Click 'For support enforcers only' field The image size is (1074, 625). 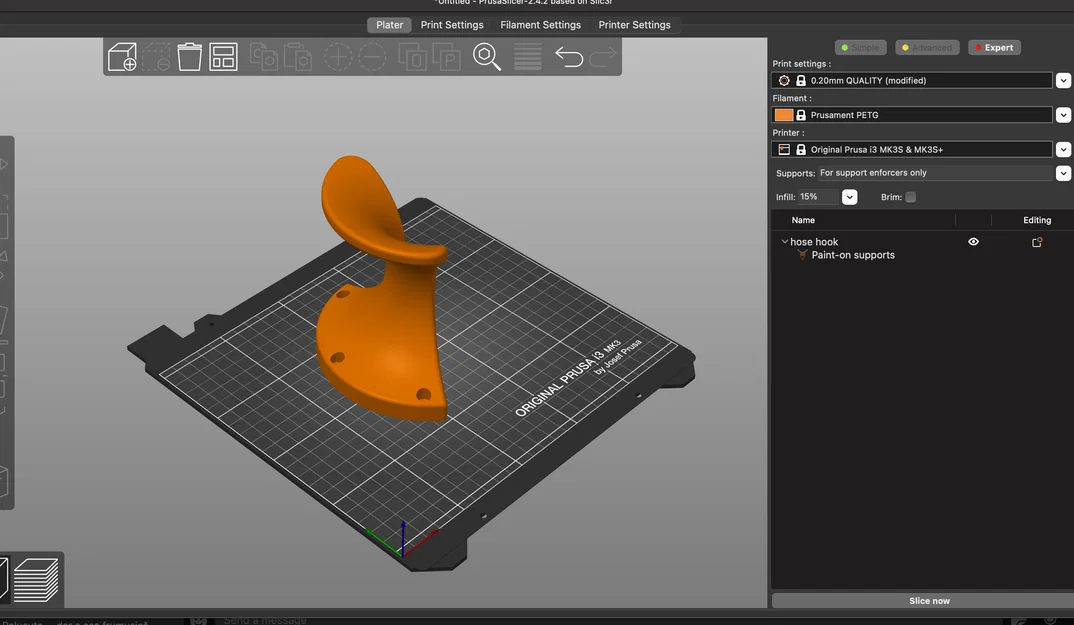pos(936,173)
